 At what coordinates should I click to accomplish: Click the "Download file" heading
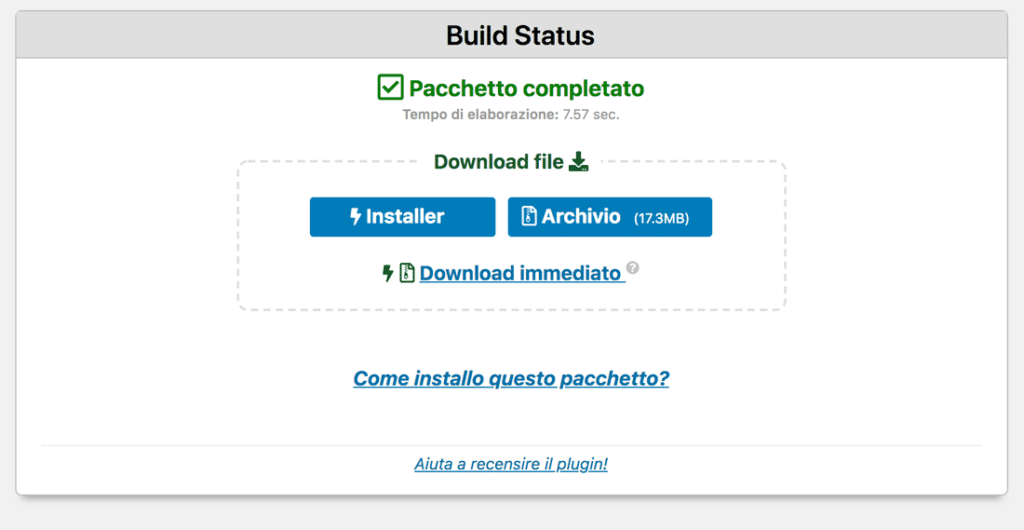coord(498,162)
